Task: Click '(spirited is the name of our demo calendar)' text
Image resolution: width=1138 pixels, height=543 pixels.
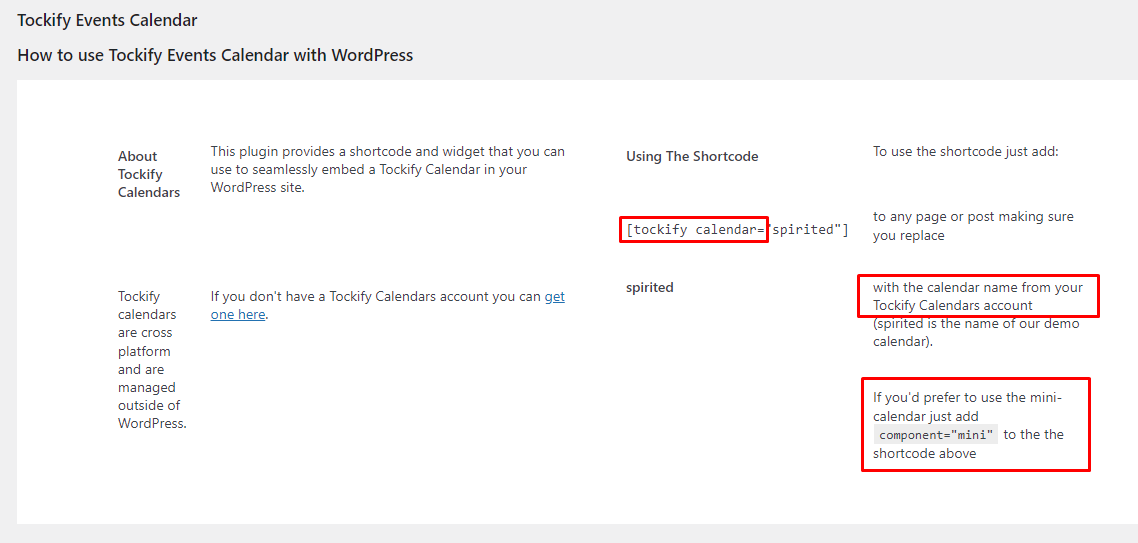Action: (976, 332)
